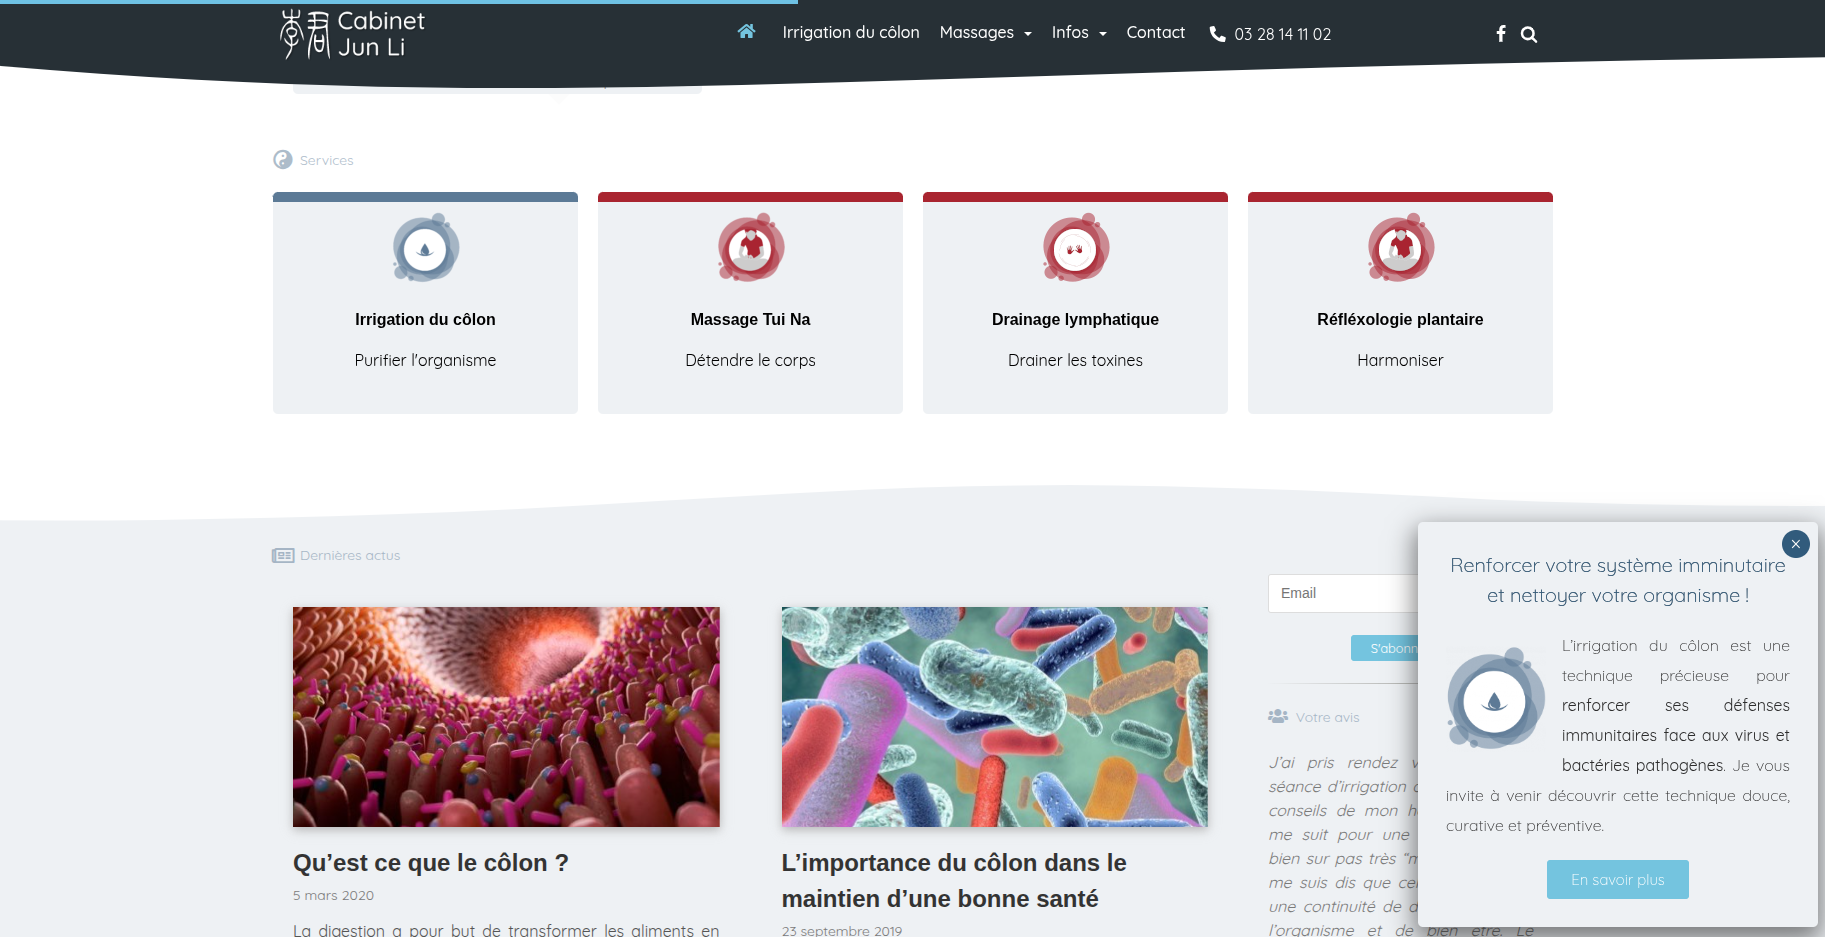
Task: Click the S'abonner subscribe button
Action: pos(1385,648)
